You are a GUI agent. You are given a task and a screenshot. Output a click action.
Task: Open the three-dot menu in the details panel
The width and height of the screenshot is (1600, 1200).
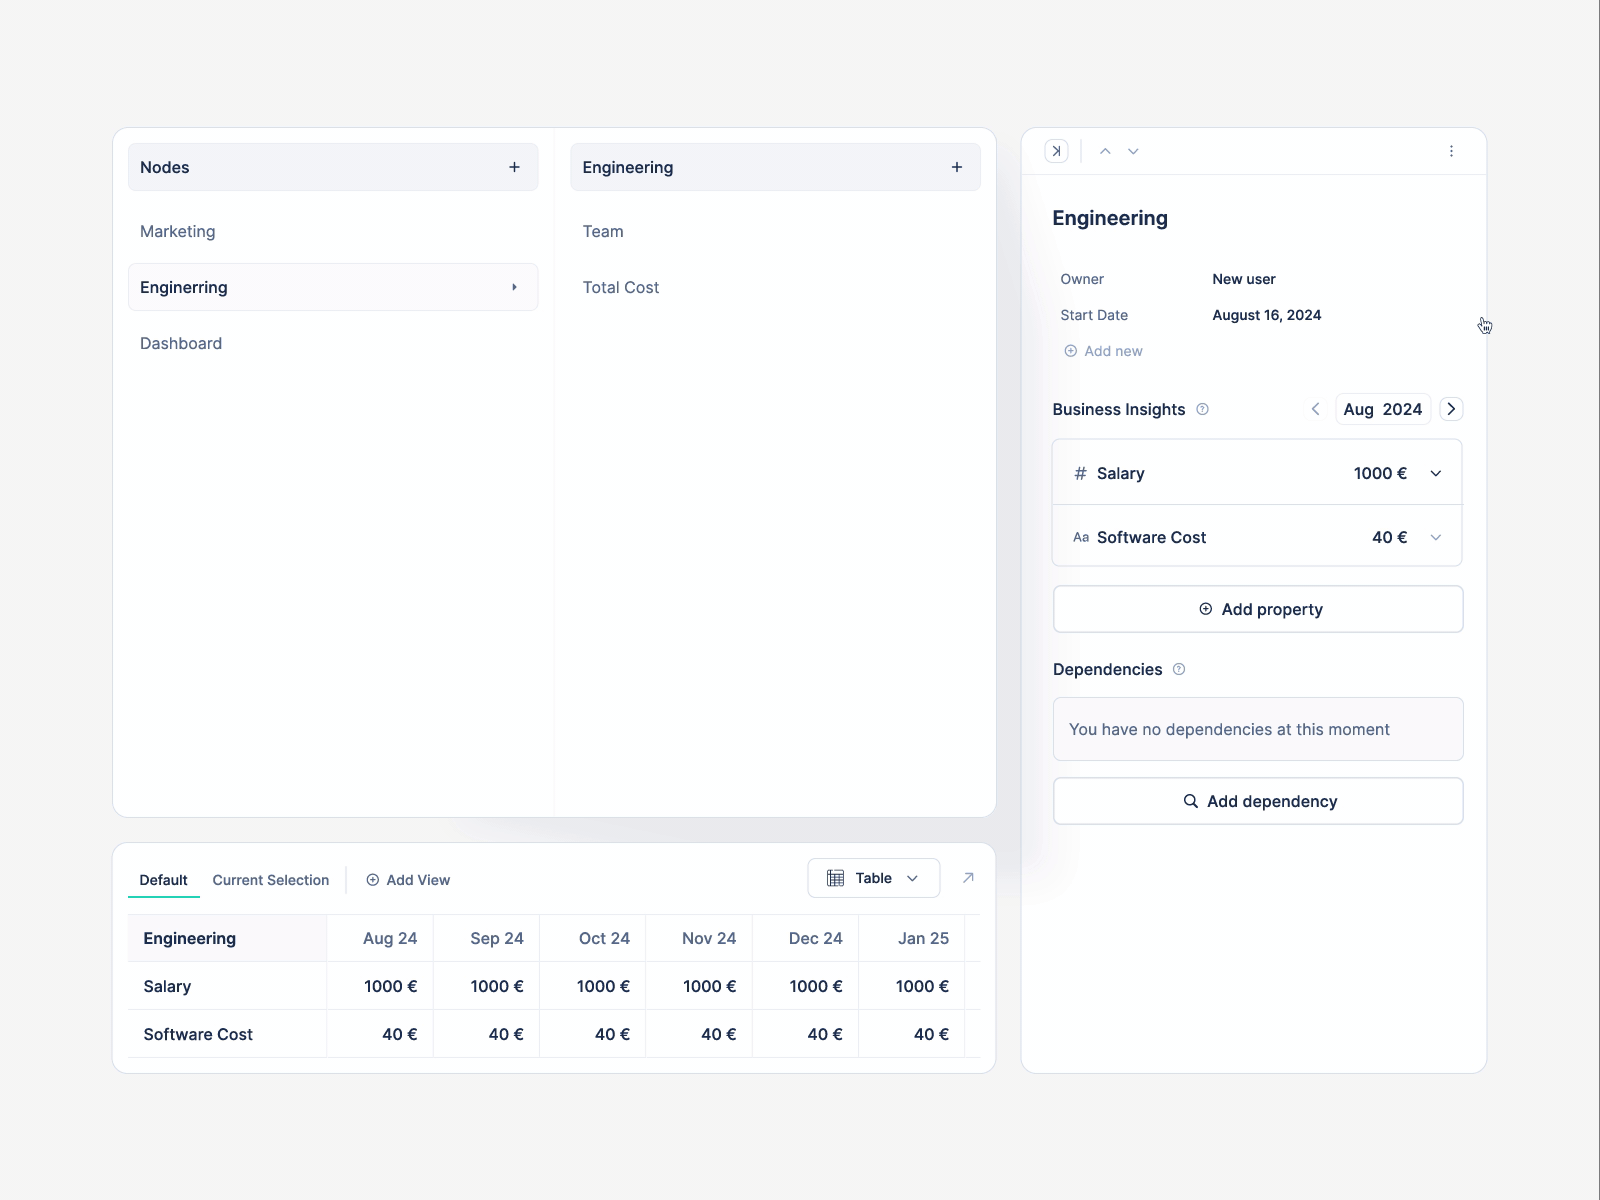click(x=1452, y=150)
